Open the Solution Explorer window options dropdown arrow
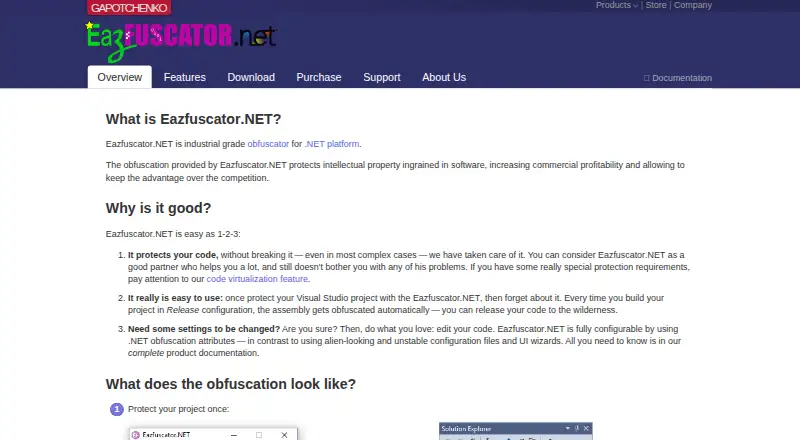This screenshot has height=440, width=800. click(567, 428)
